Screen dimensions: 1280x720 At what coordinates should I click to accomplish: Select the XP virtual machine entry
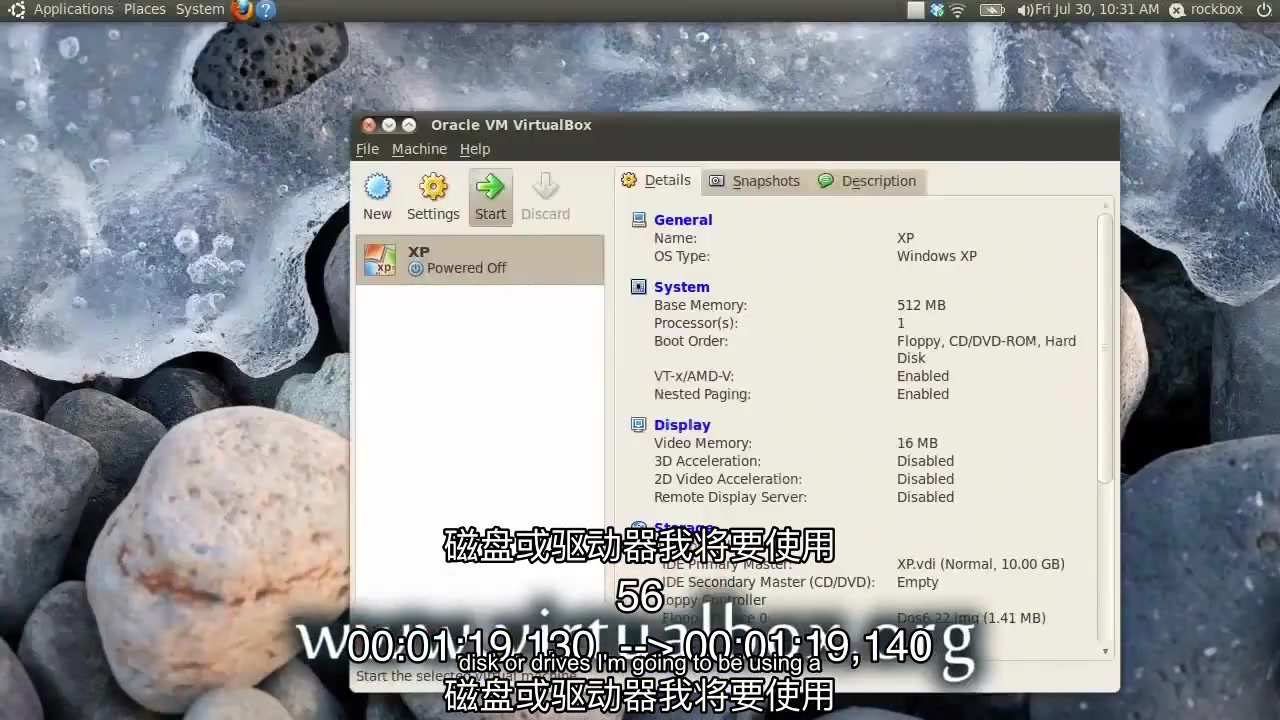(480, 260)
